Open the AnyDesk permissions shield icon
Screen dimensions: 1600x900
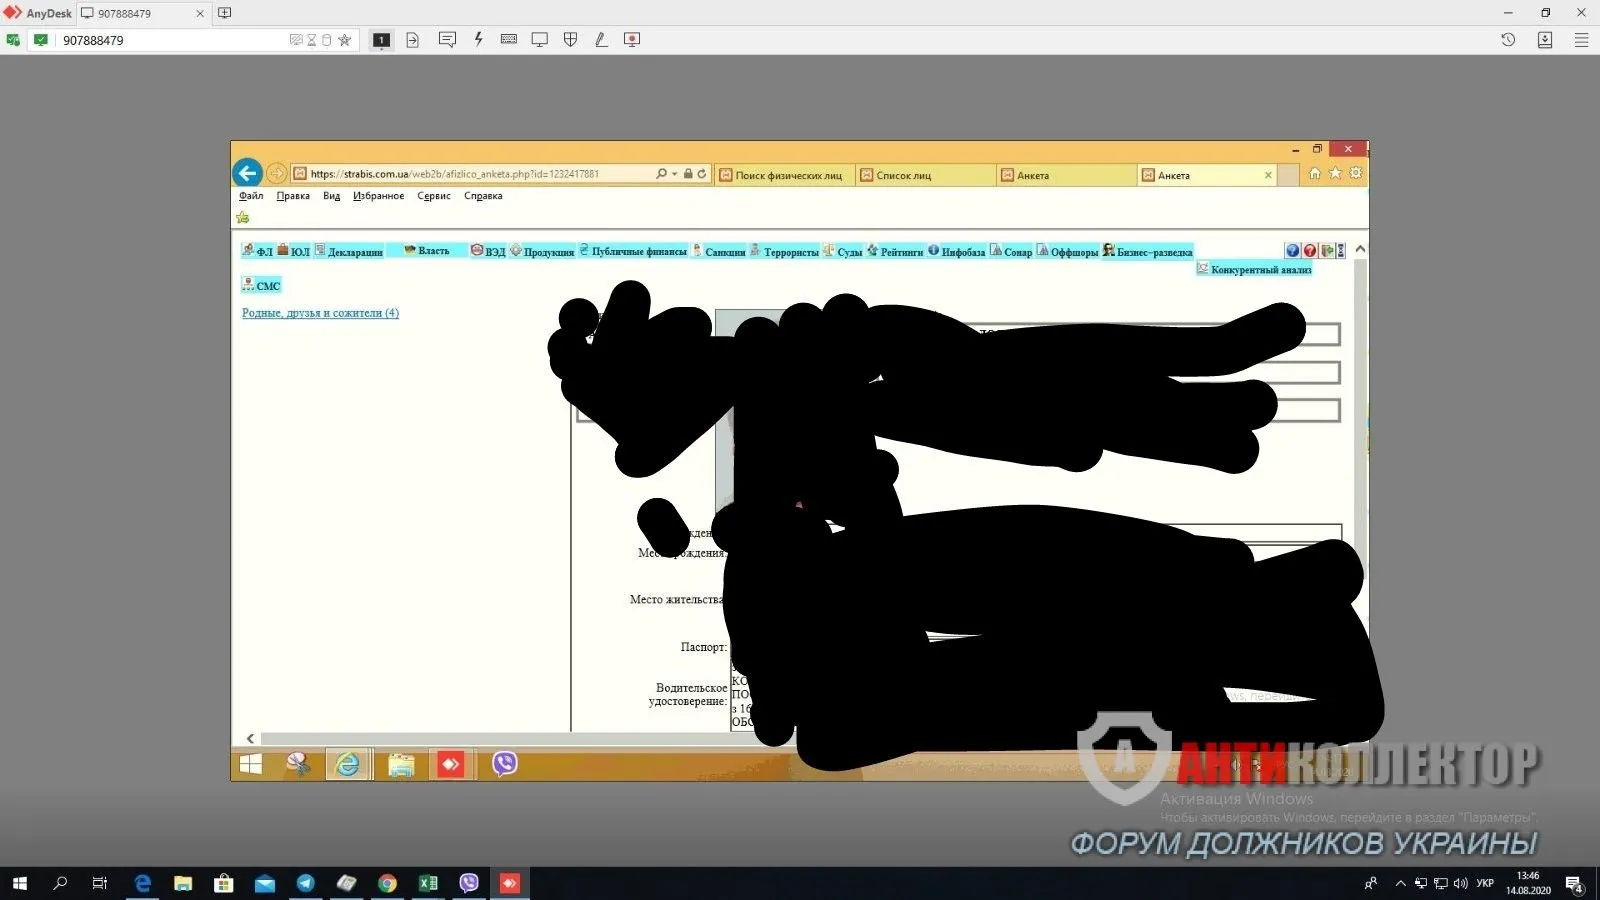tap(571, 40)
